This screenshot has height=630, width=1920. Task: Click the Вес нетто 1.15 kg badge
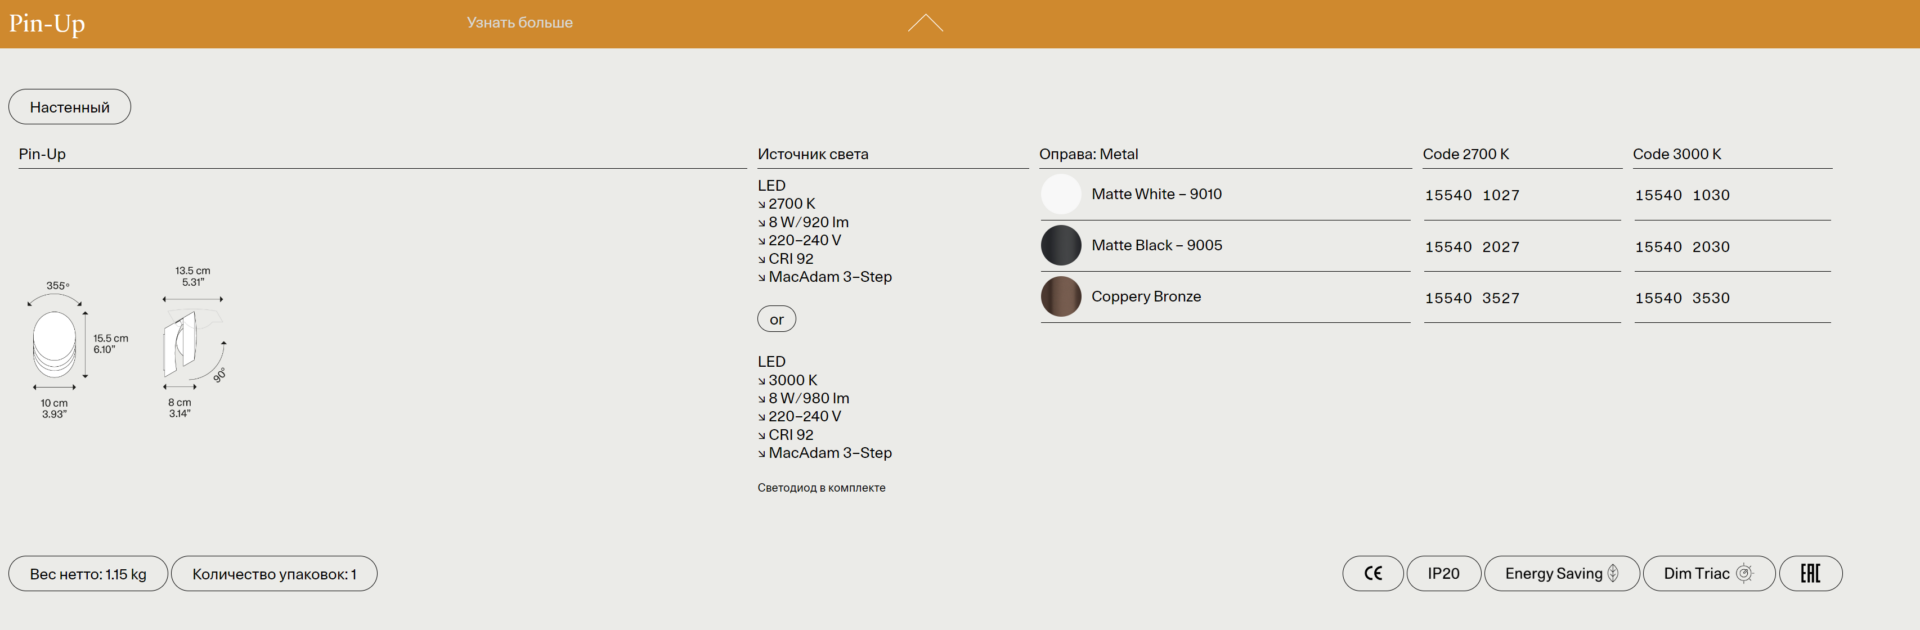[x=88, y=574]
